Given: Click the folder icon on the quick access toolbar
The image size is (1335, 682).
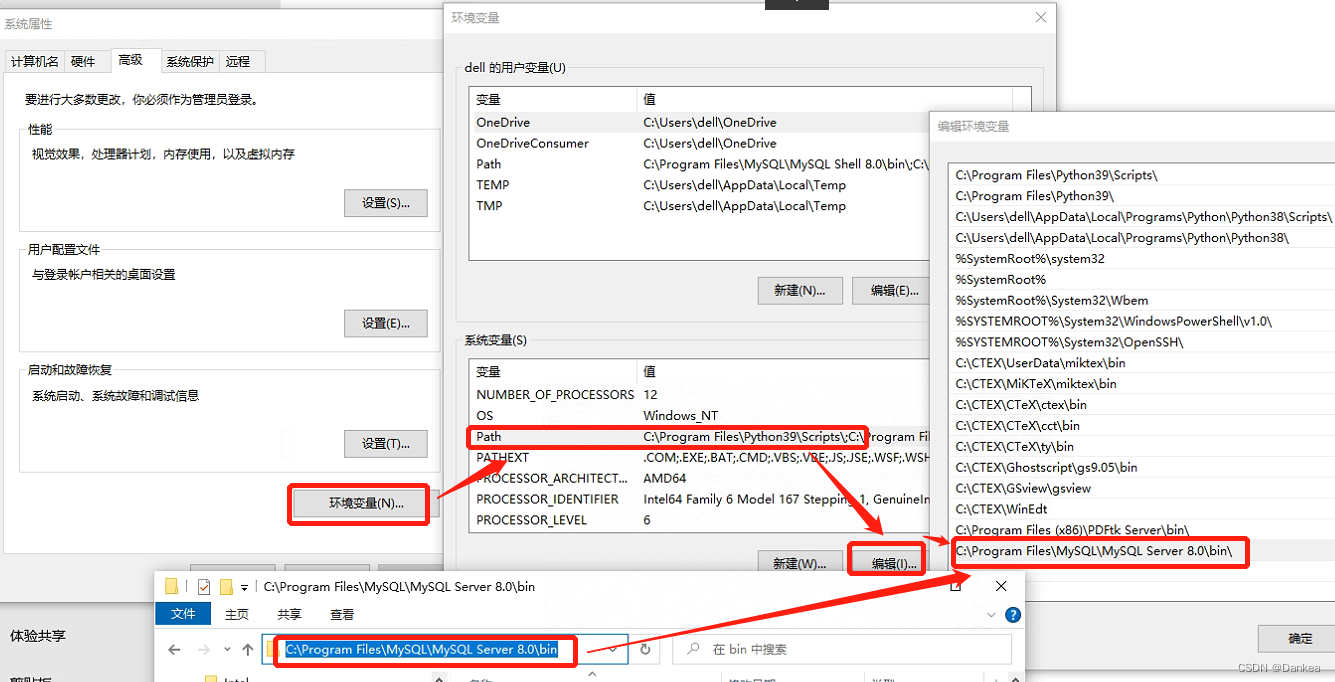Looking at the screenshot, I should click(x=169, y=586).
